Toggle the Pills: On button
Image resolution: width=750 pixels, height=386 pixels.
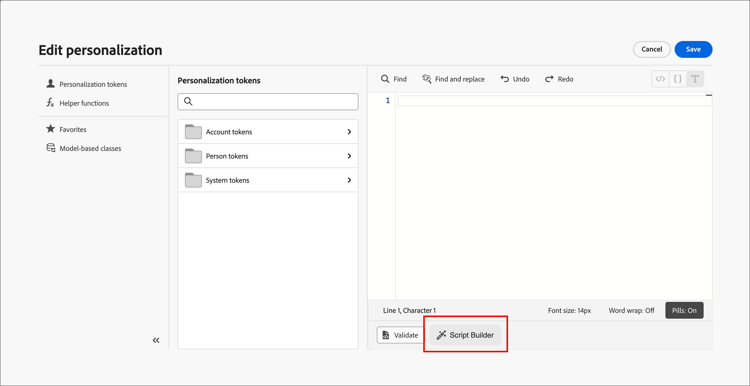[x=684, y=310]
